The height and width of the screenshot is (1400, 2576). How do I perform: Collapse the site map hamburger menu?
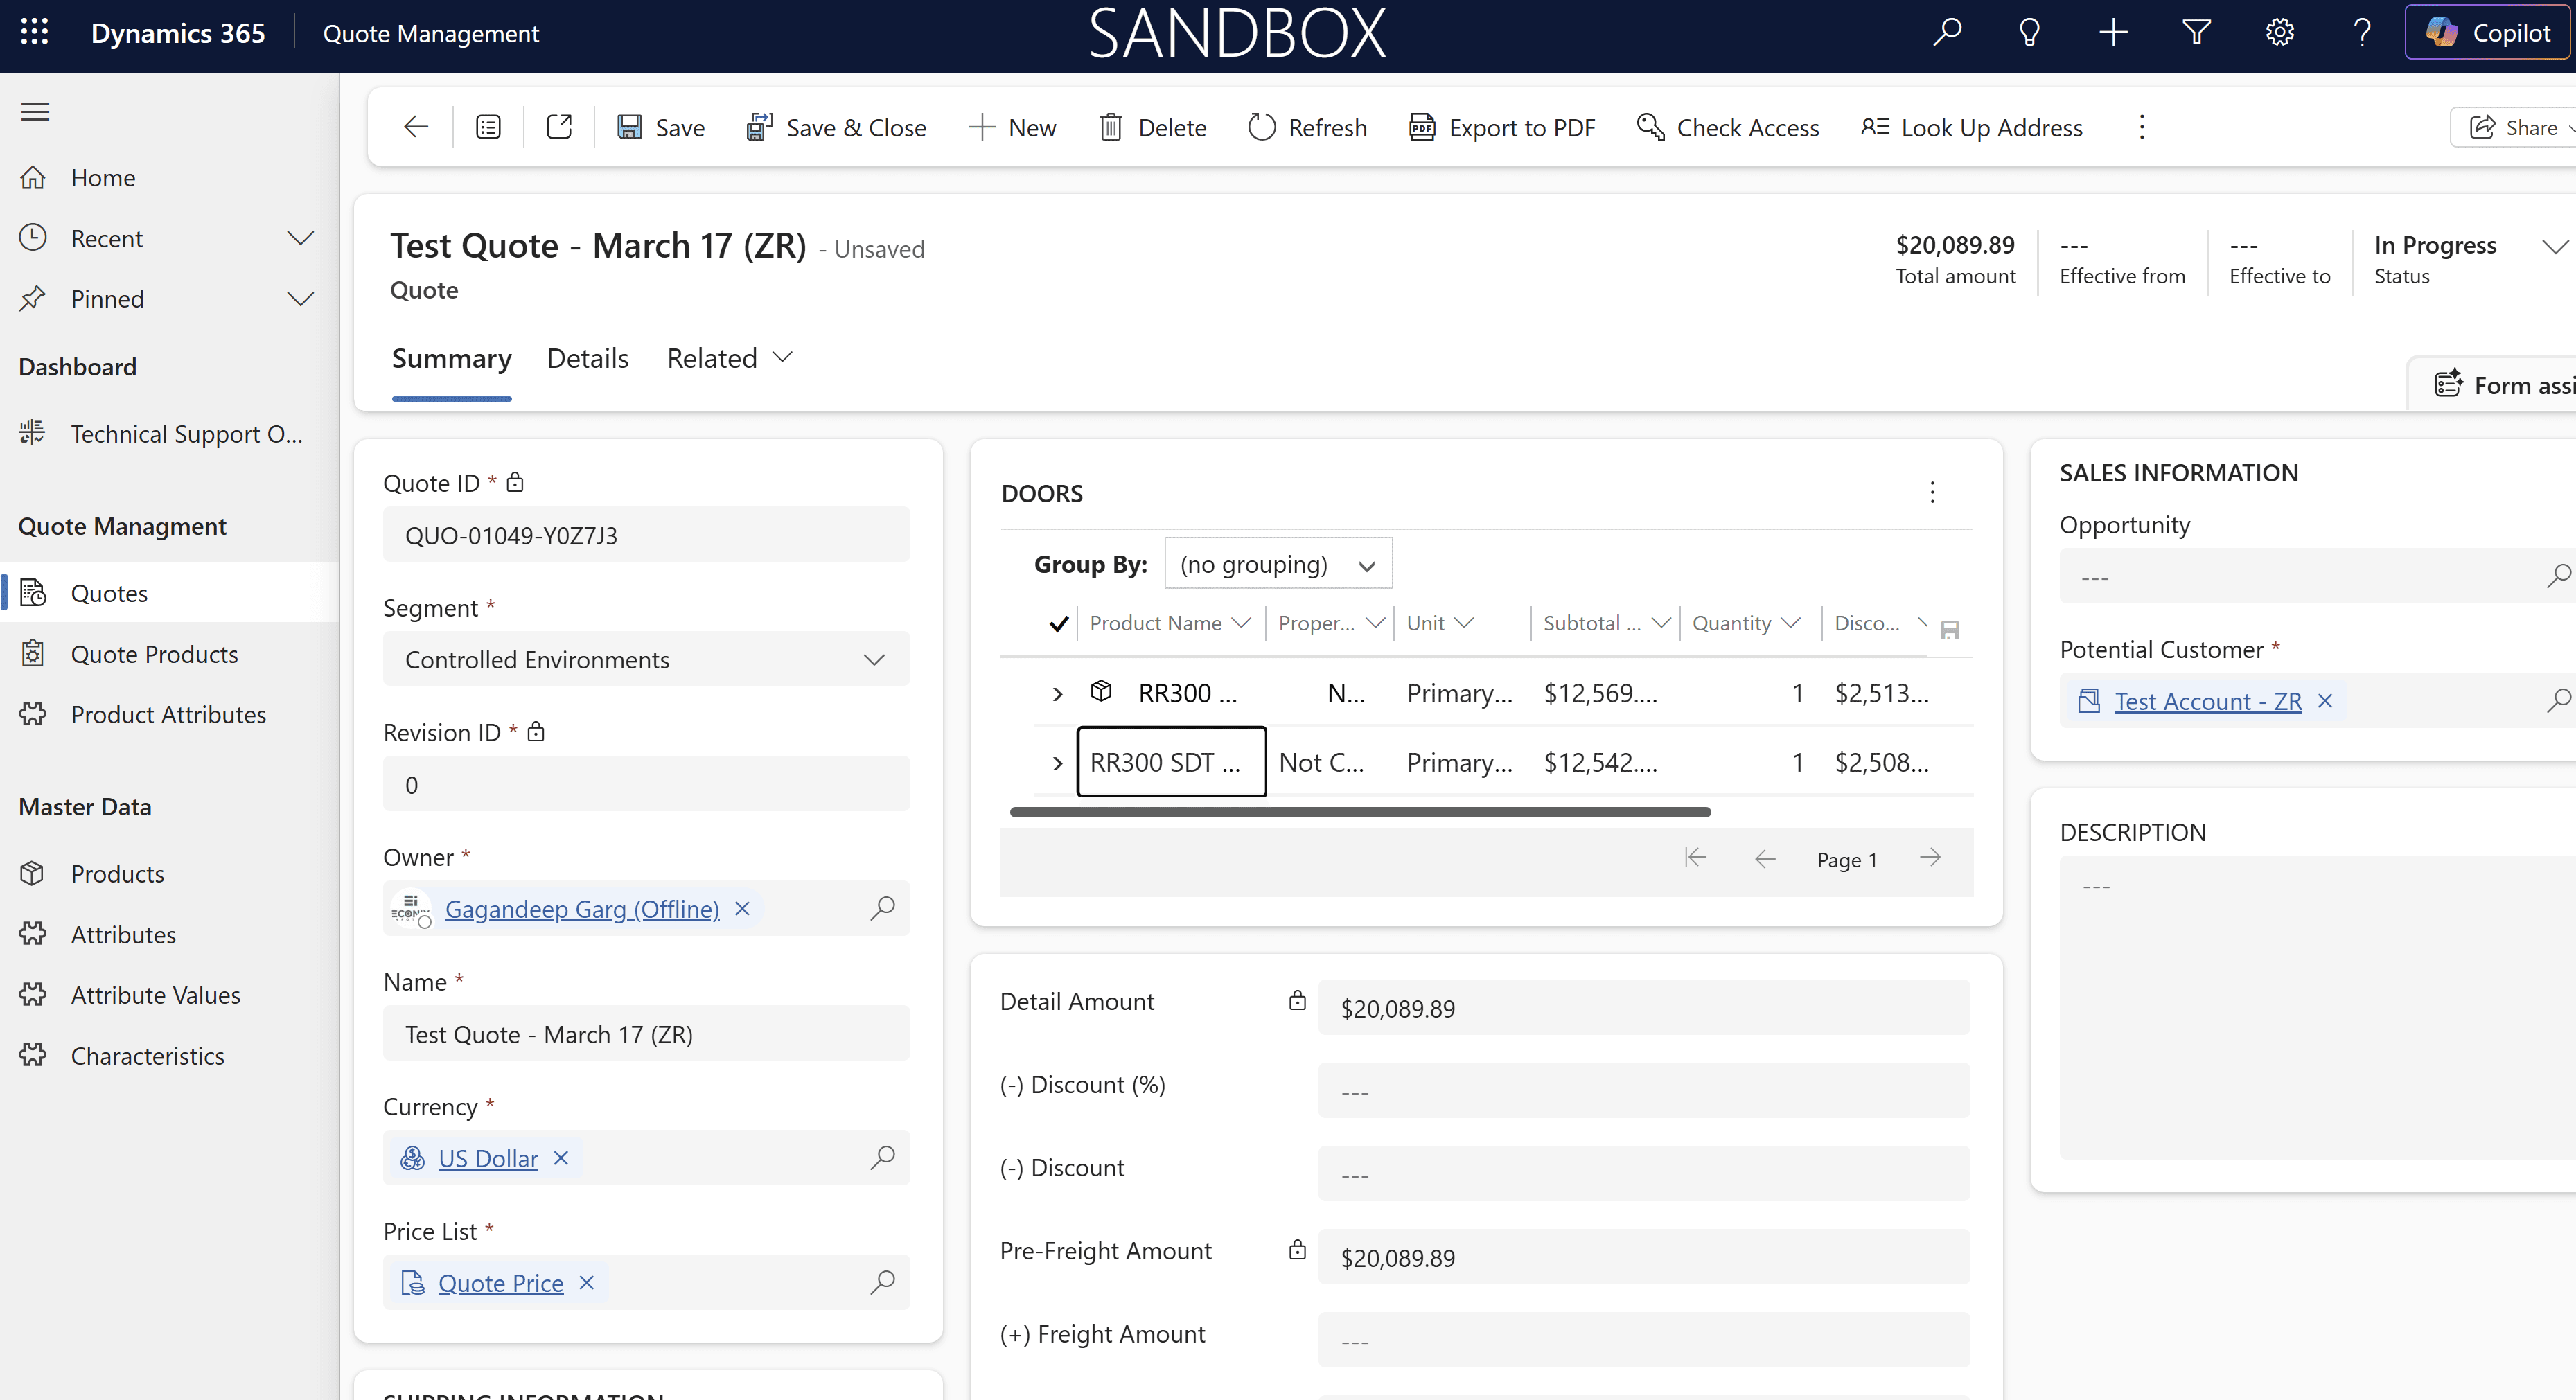35,111
